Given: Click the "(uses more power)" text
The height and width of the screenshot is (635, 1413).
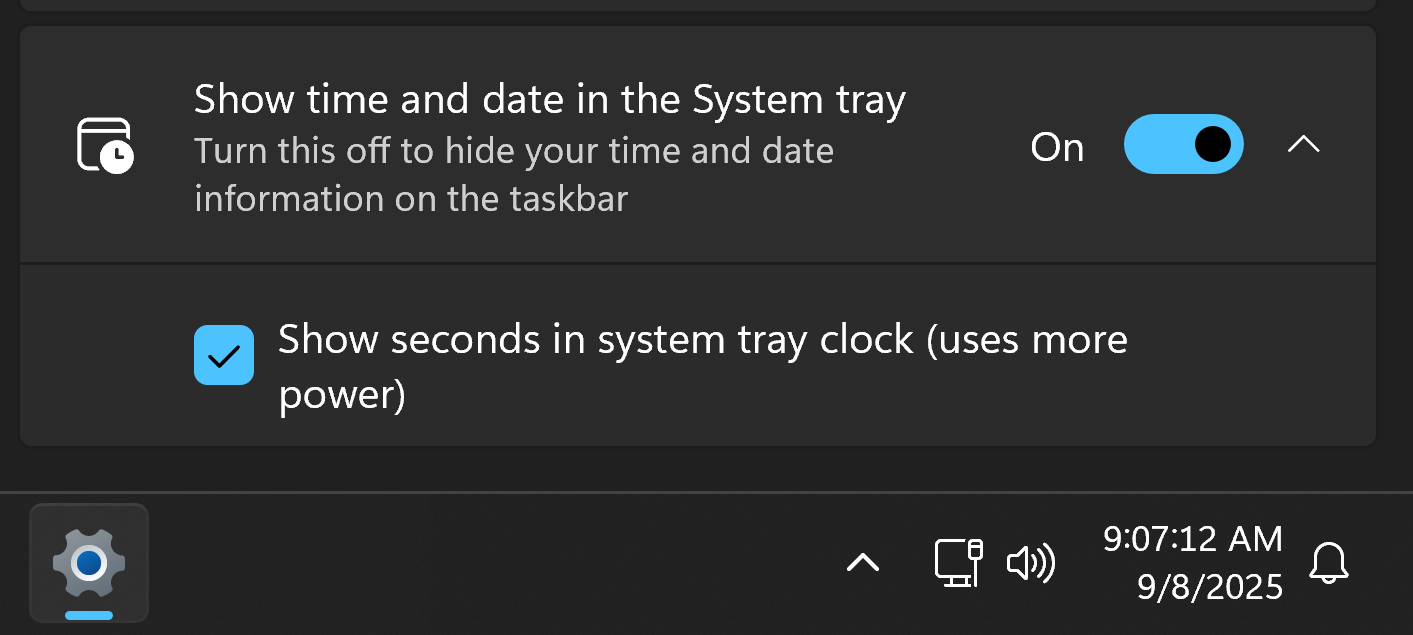Looking at the screenshot, I should pos(1025,340).
